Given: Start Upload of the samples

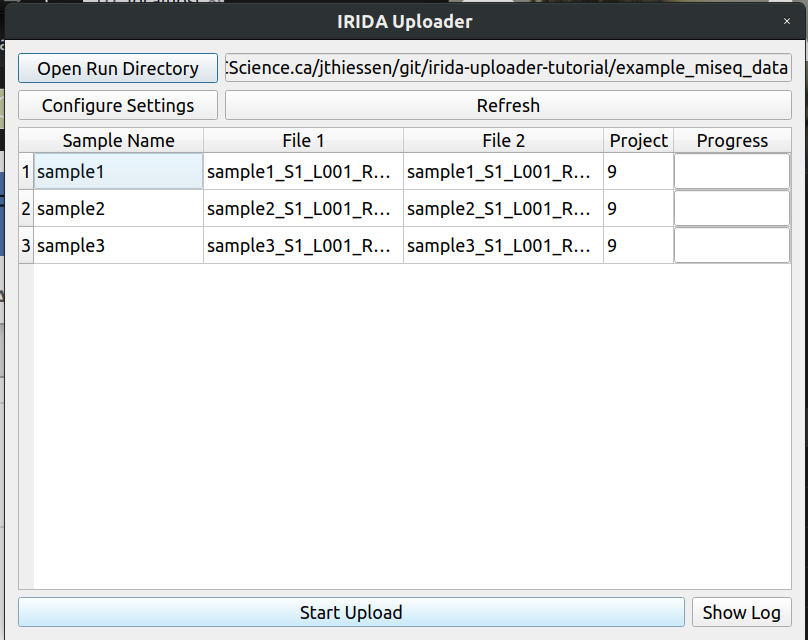Looking at the screenshot, I should point(351,612).
